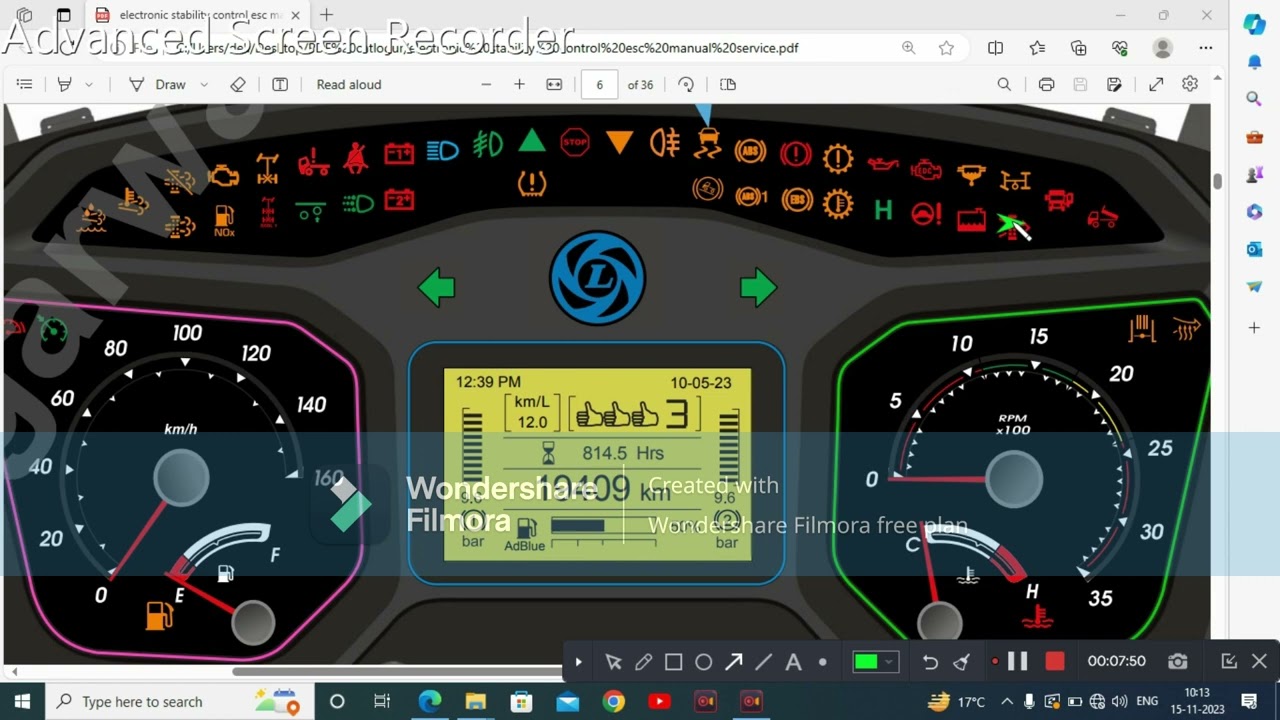Screen dimensions: 1280x720
Task: Rotate the PDF page
Action: tap(686, 85)
